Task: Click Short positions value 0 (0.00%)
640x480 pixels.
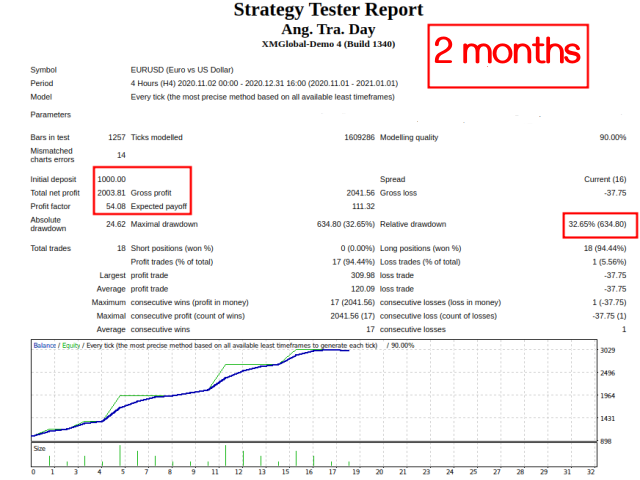Action: coord(358,248)
